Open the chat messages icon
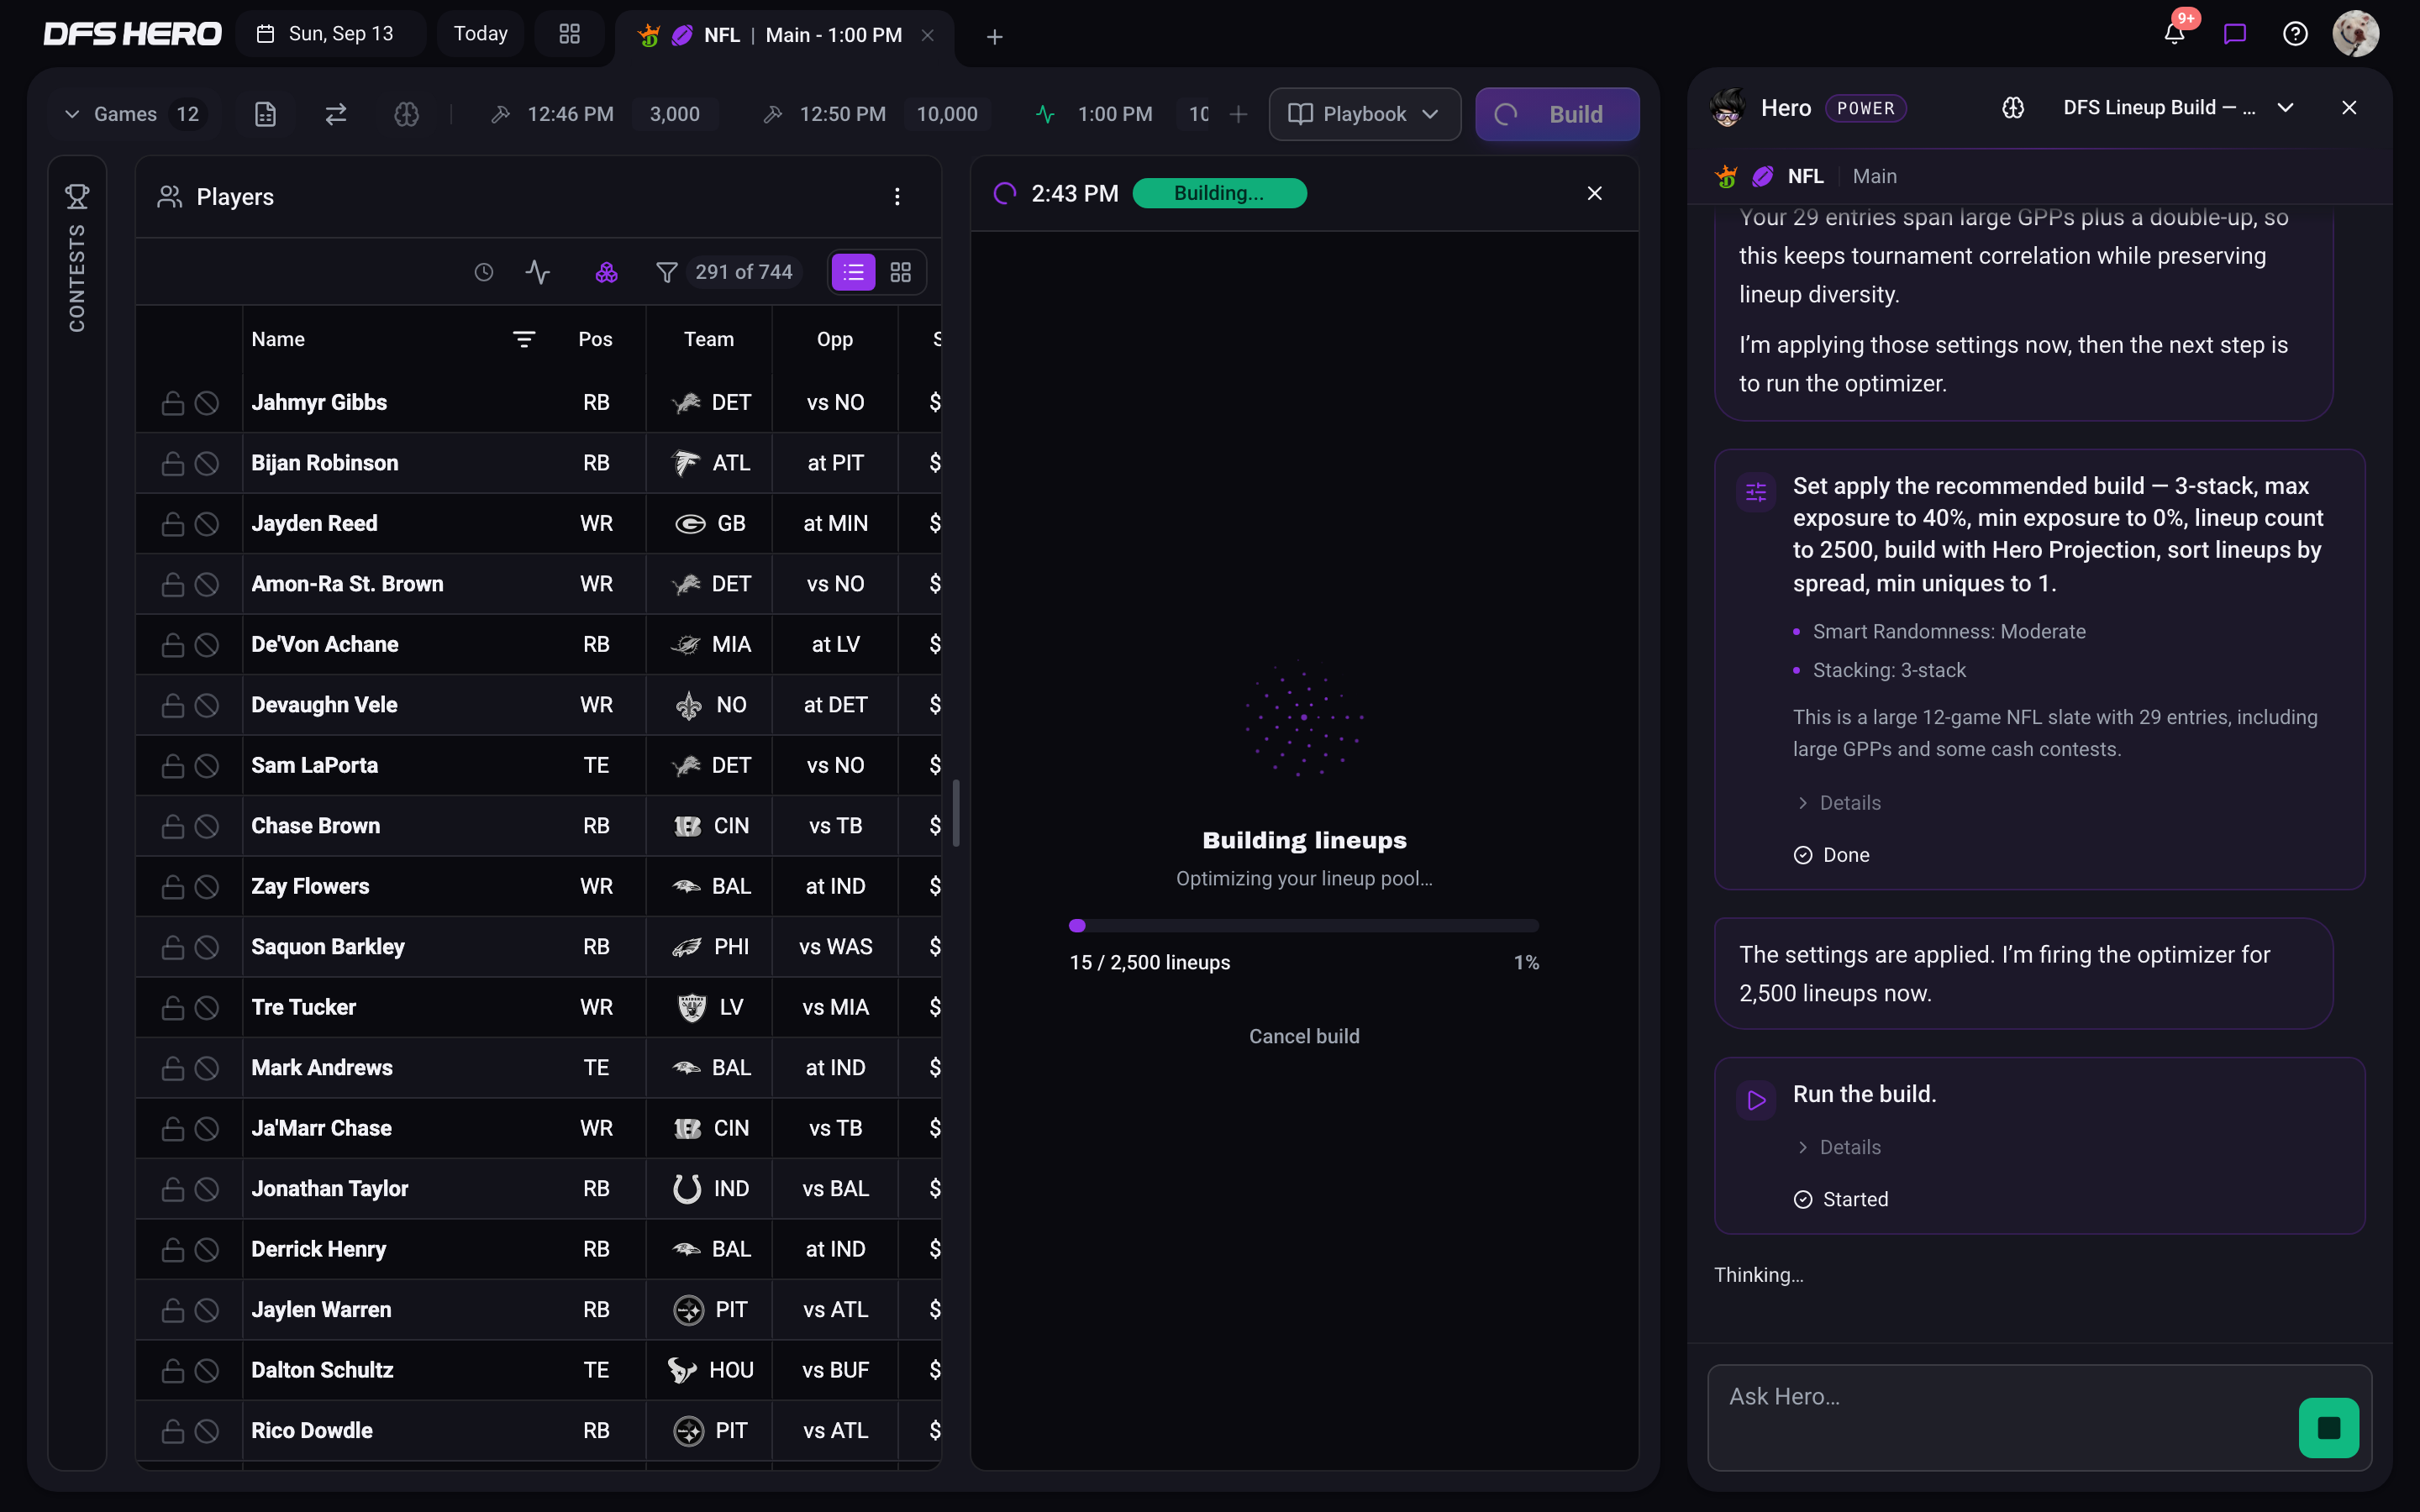This screenshot has height=1512, width=2420. (2234, 34)
